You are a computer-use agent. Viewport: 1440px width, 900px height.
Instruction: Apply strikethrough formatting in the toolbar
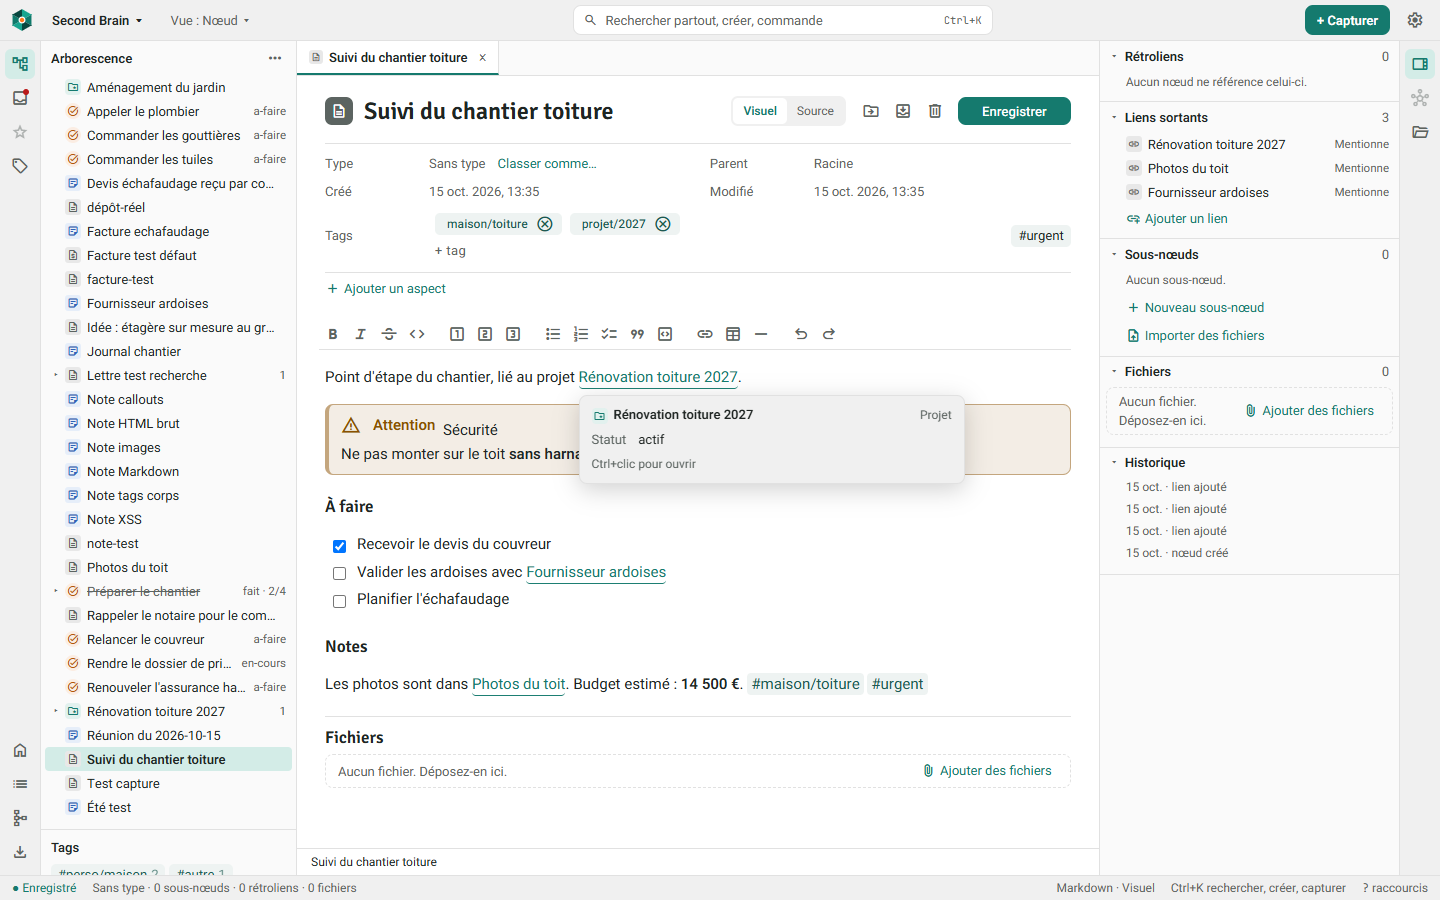coord(389,334)
